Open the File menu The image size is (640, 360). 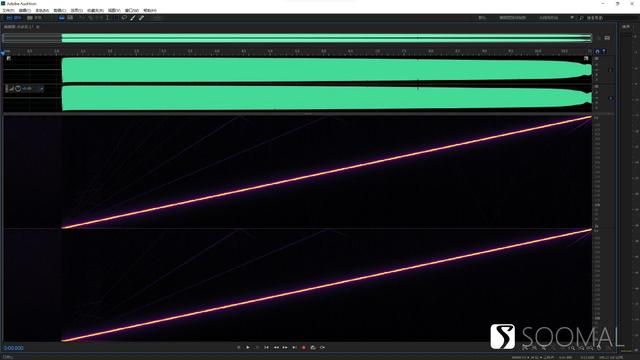pos(8,10)
